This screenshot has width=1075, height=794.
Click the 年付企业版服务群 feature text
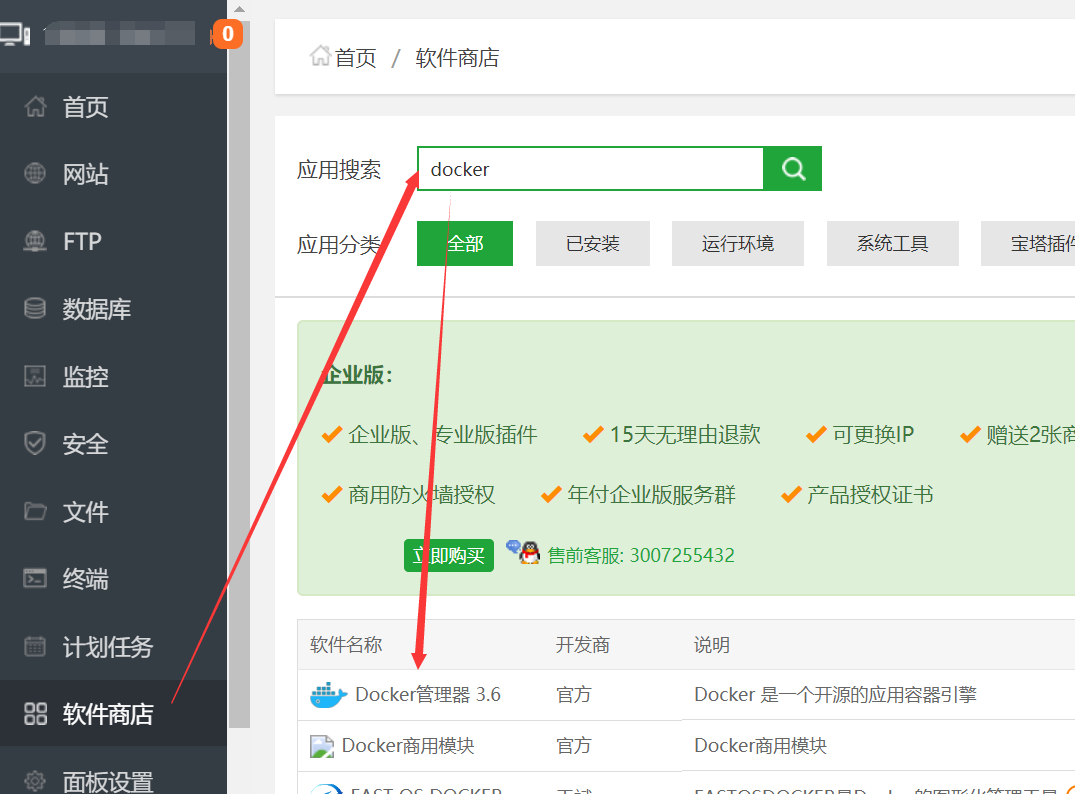pos(652,494)
